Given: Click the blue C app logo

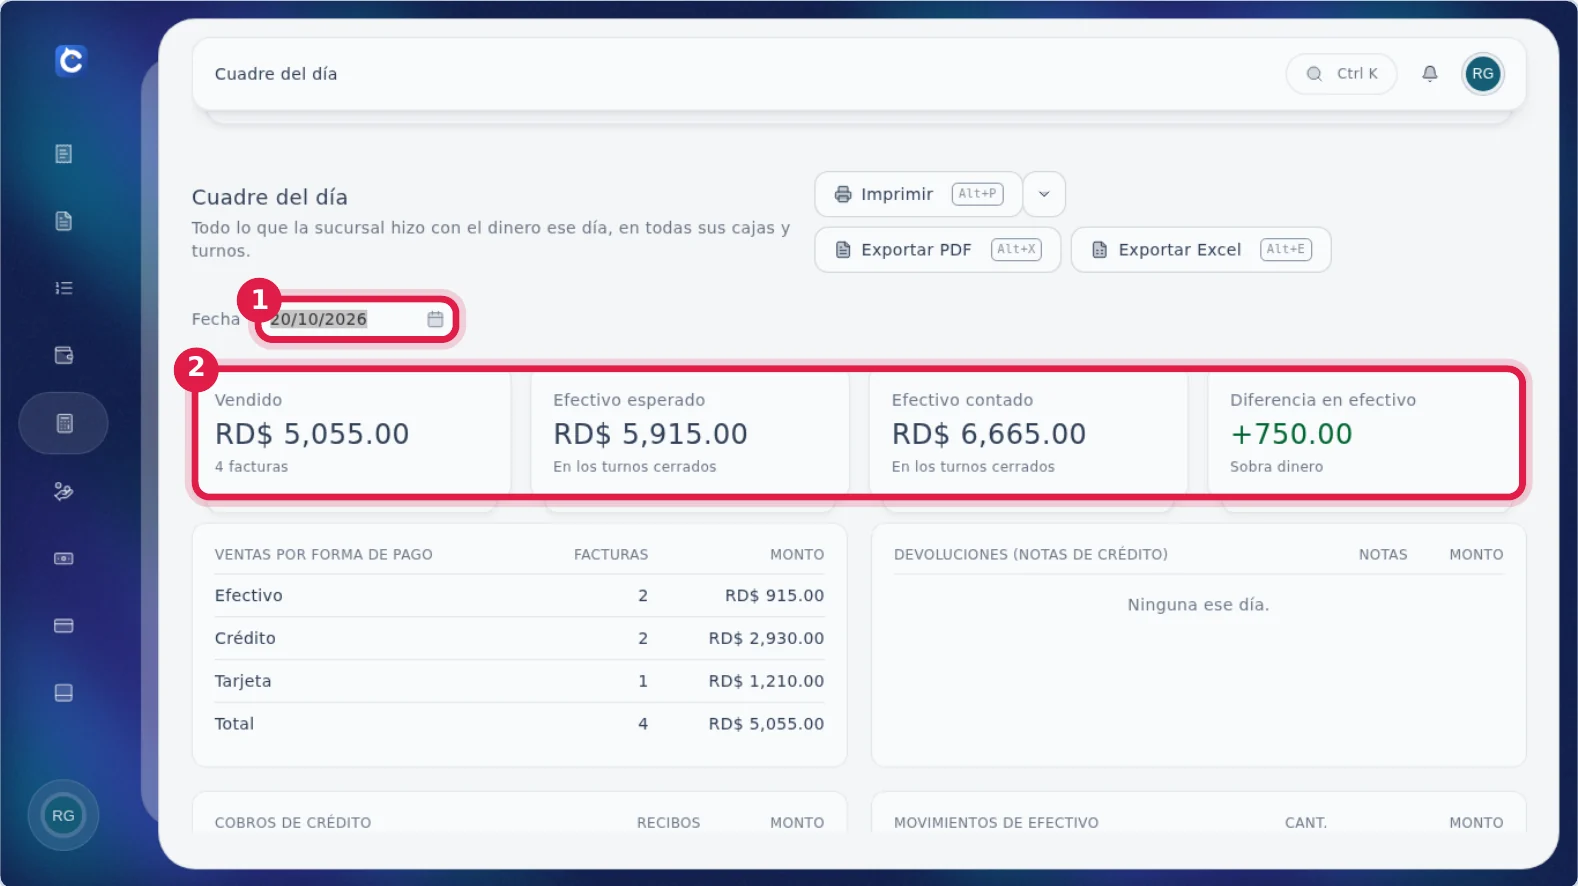Looking at the screenshot, I should 70,61.
